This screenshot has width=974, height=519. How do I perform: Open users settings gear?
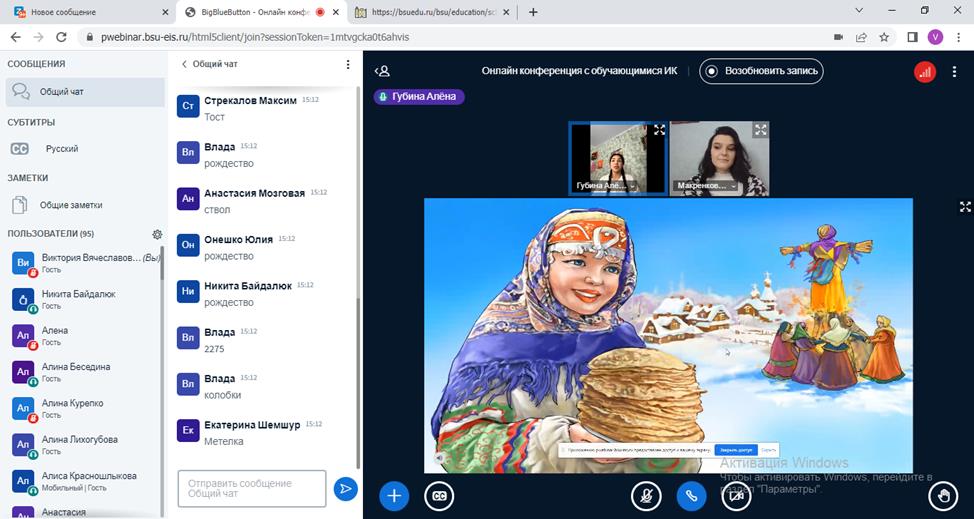(x=157, y=234)
